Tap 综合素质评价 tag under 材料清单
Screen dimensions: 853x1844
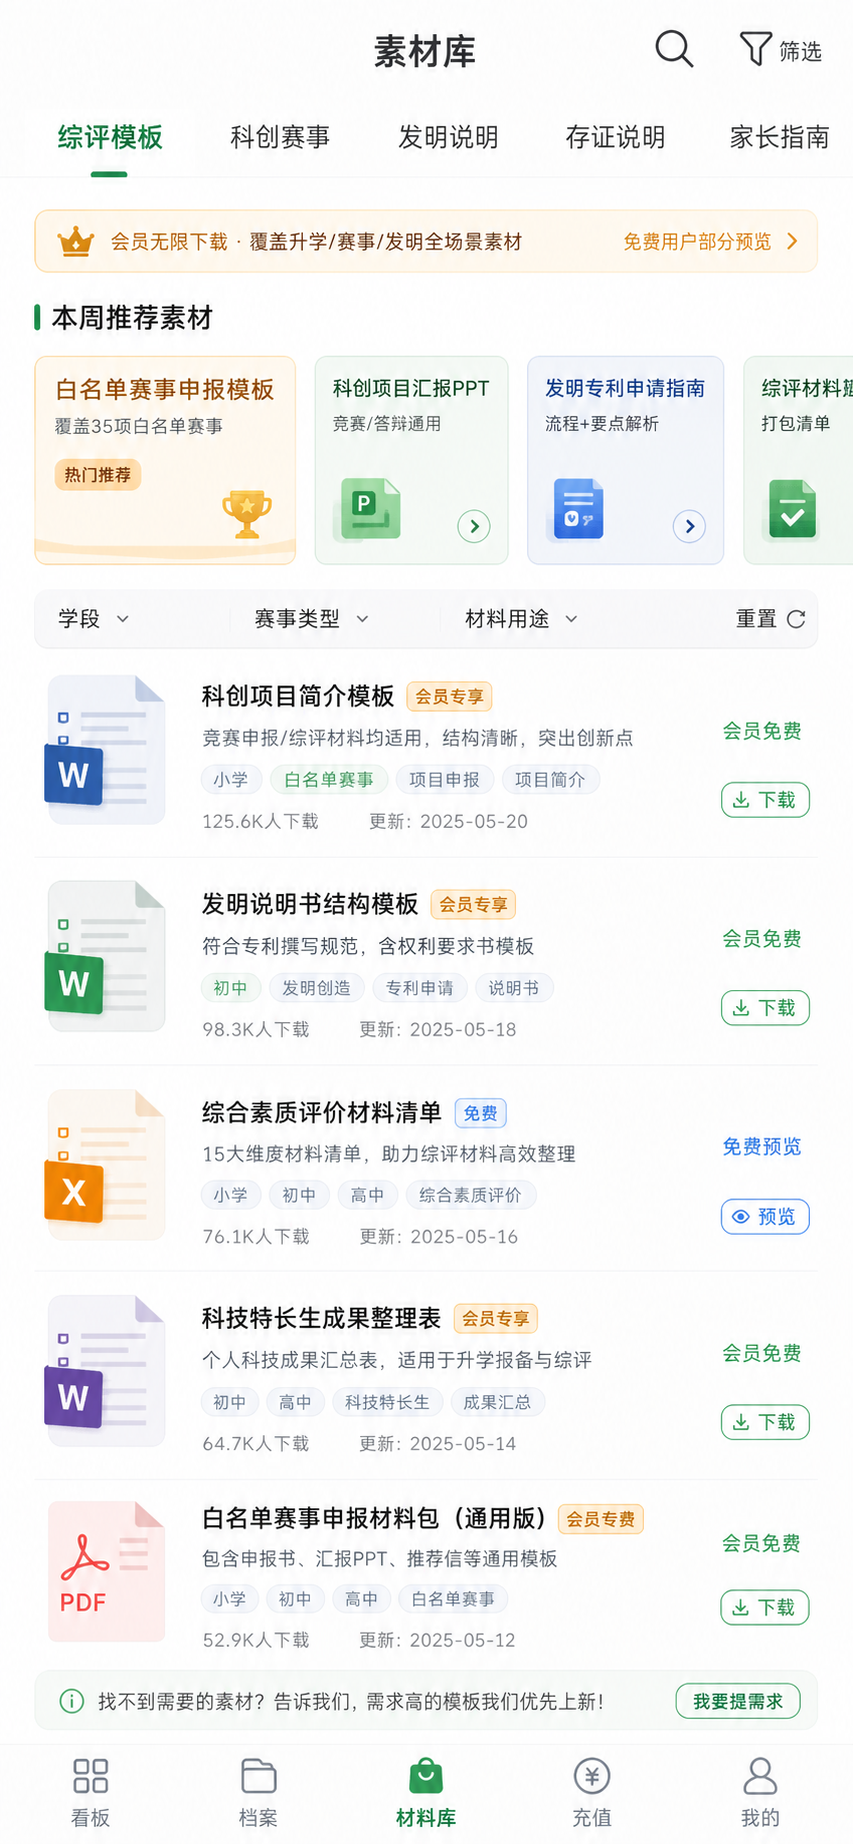coord(470,1195)
